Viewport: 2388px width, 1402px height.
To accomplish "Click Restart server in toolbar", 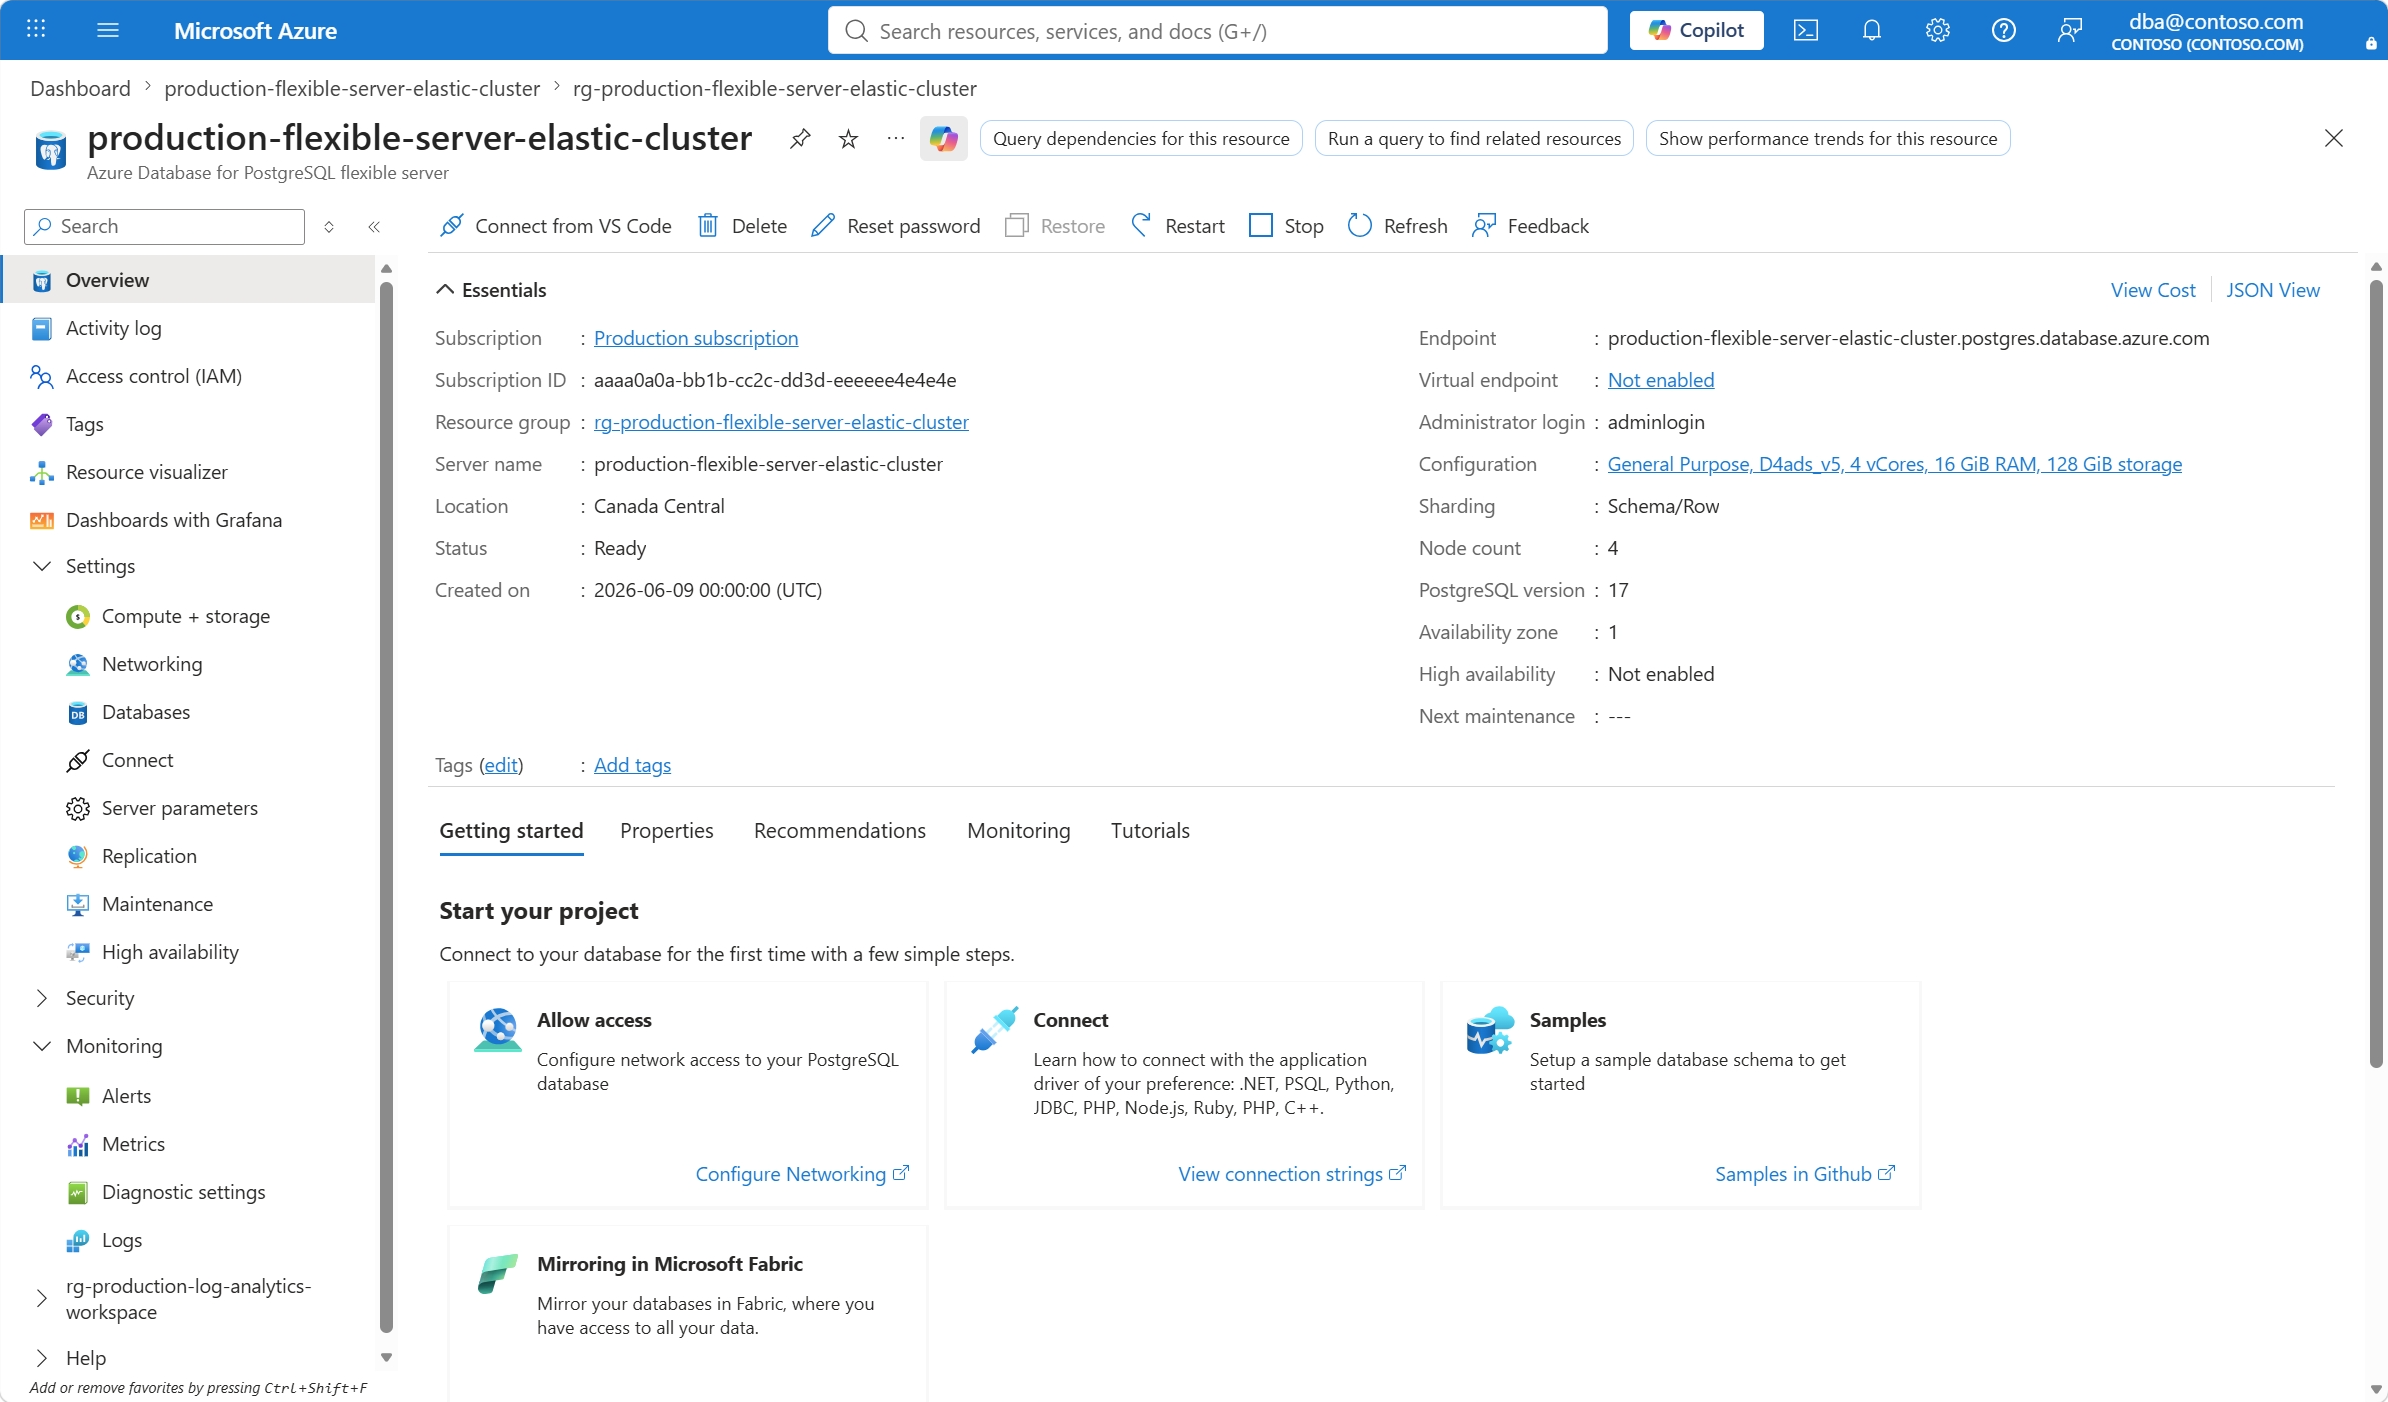I will pyautogui.click(x=1177, y=226).
